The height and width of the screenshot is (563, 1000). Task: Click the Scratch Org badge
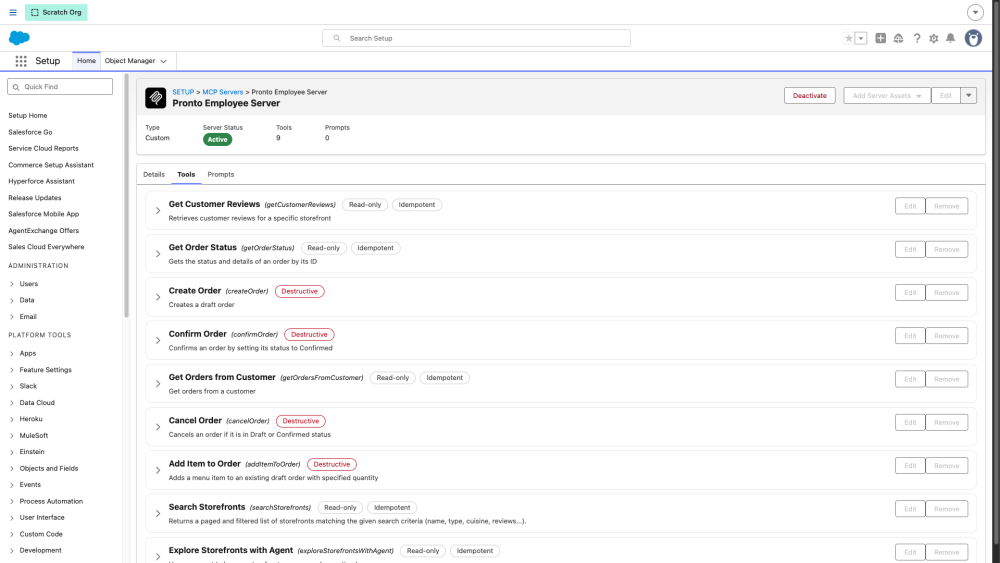56,12
